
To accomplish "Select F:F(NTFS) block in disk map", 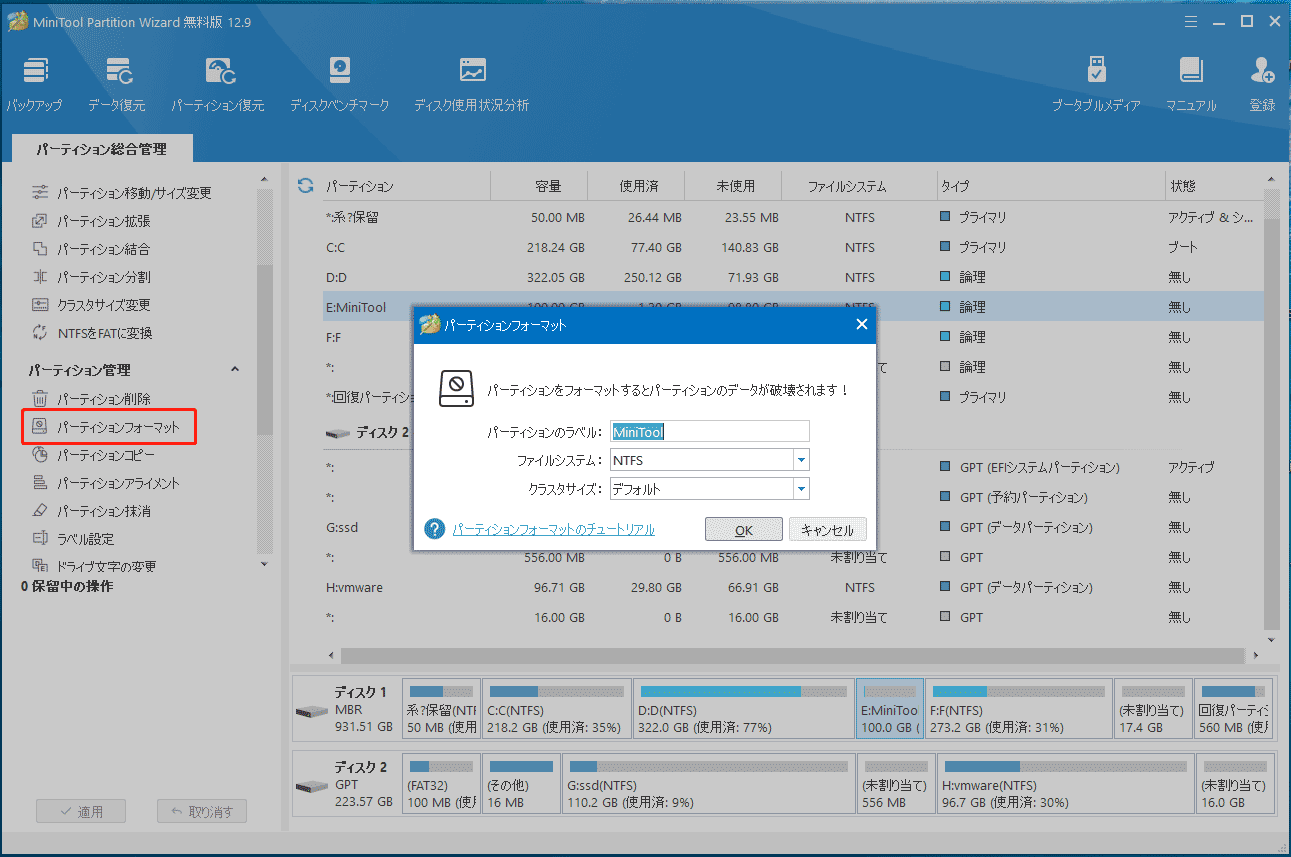I will tap(1018, 710).
